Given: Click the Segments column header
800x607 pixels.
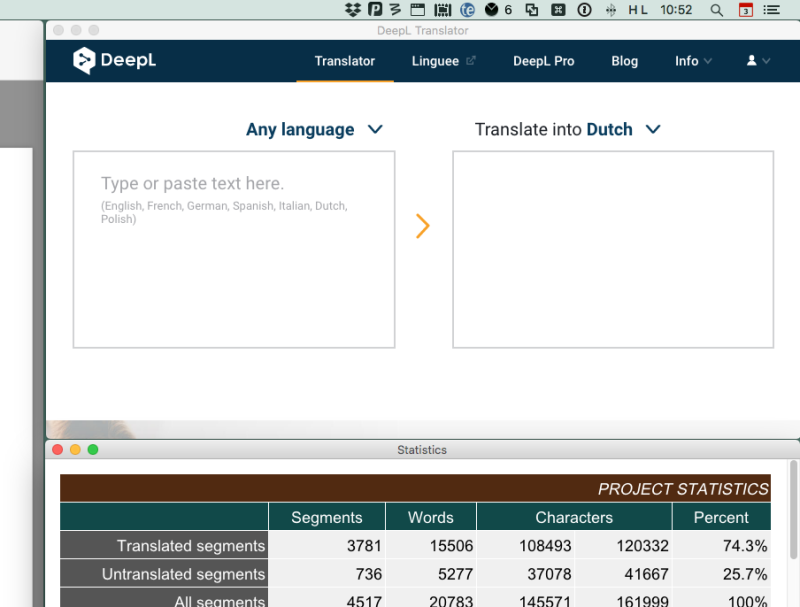Looking at the screenshot, I should [327, 517].
